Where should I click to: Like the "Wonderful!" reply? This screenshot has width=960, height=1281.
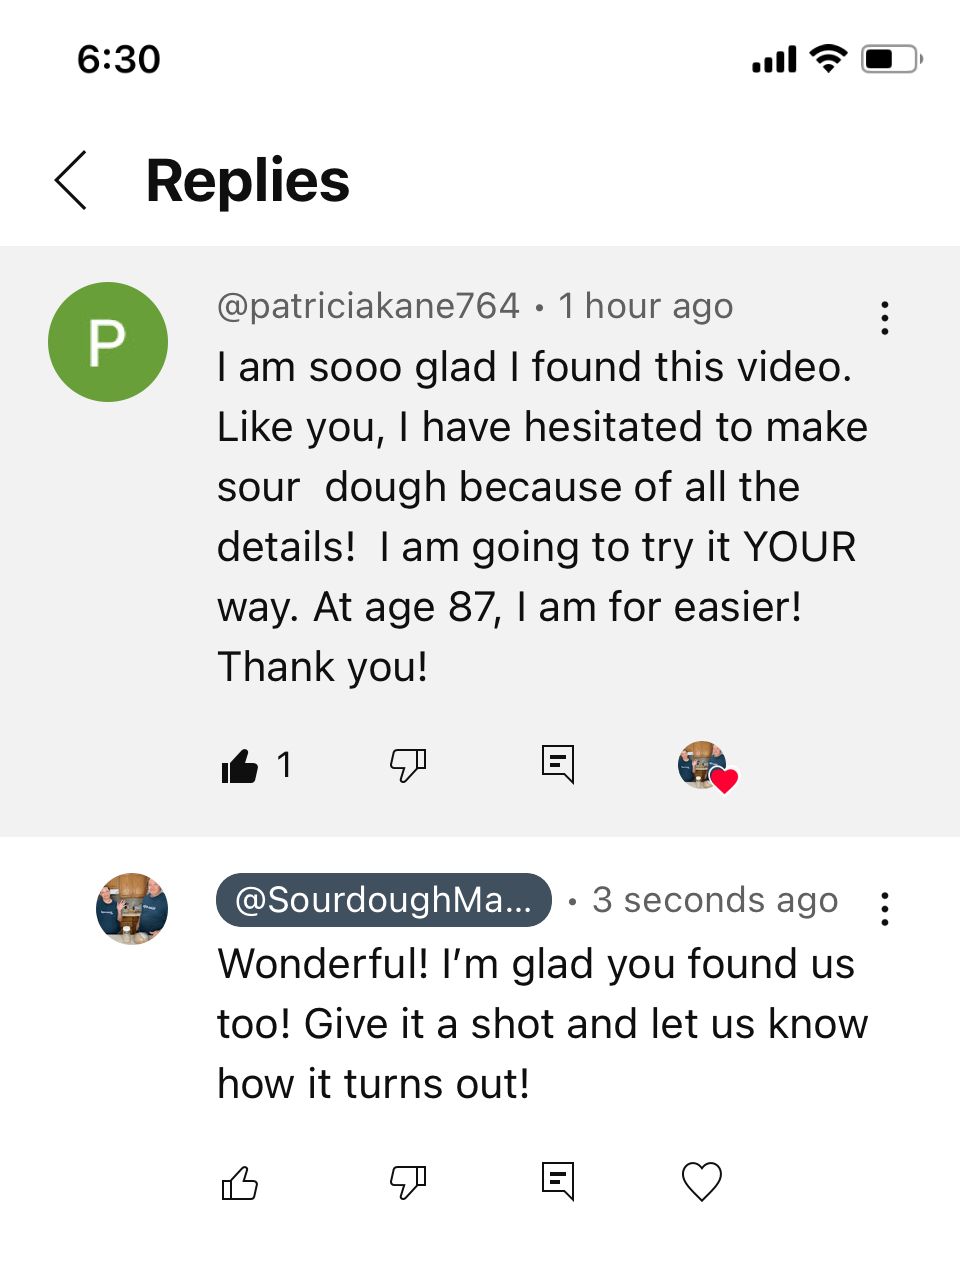[240, 1183]
